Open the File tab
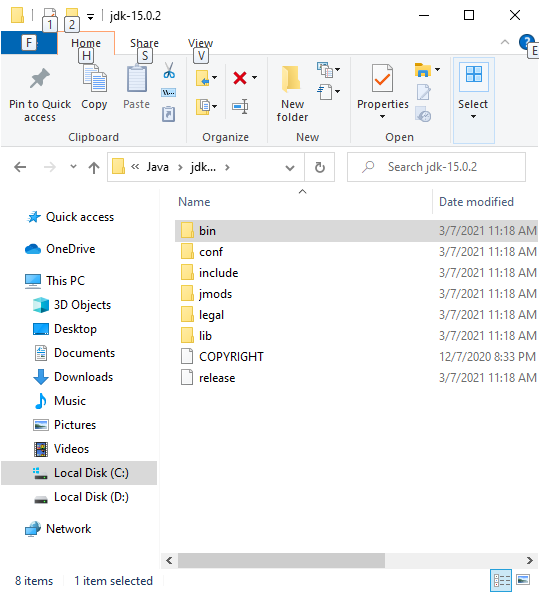Screen dimensions: 539x593 pyautogui.click(x=29, y=43)
